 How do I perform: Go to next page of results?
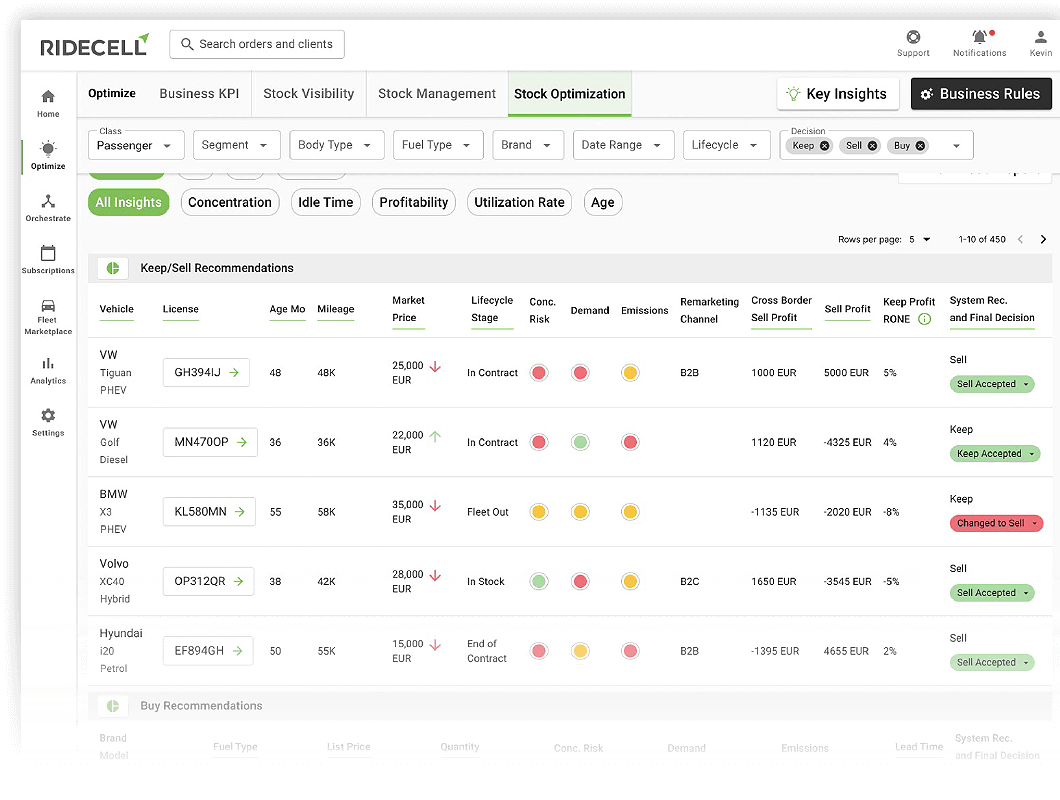tap(1043, 239)
